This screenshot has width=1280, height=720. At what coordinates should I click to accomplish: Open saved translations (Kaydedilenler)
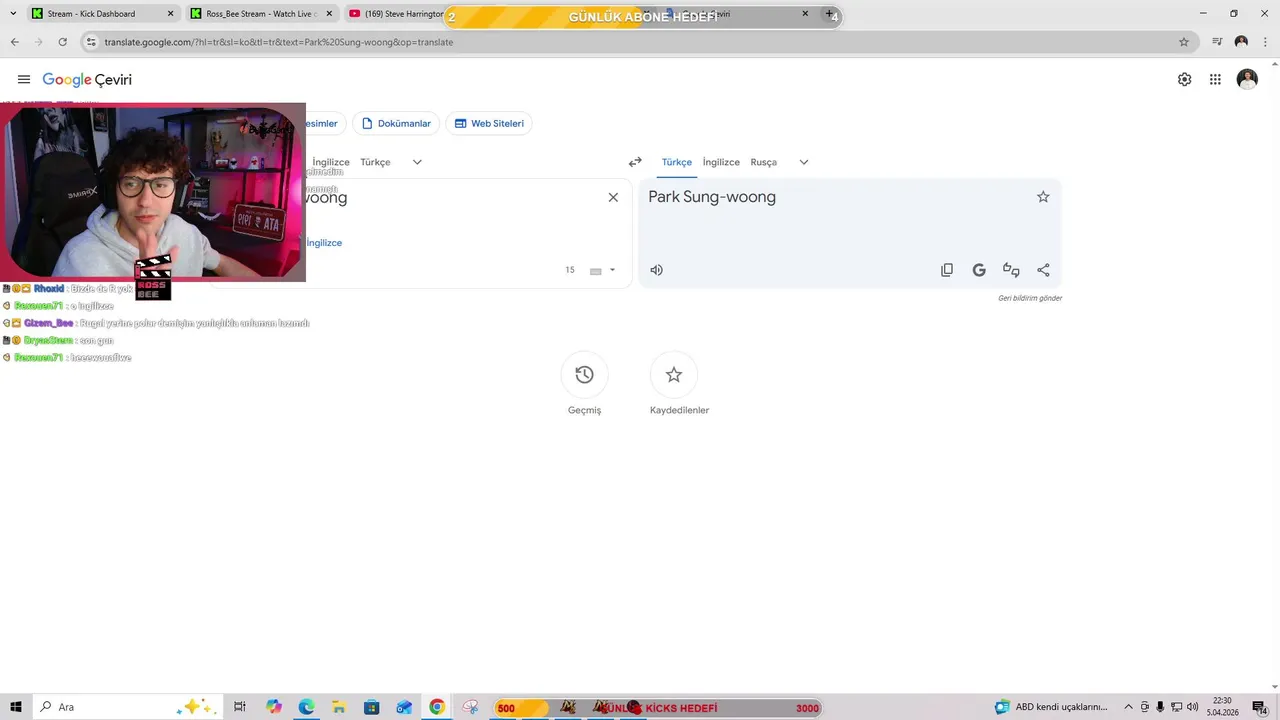tap(674, 375)
